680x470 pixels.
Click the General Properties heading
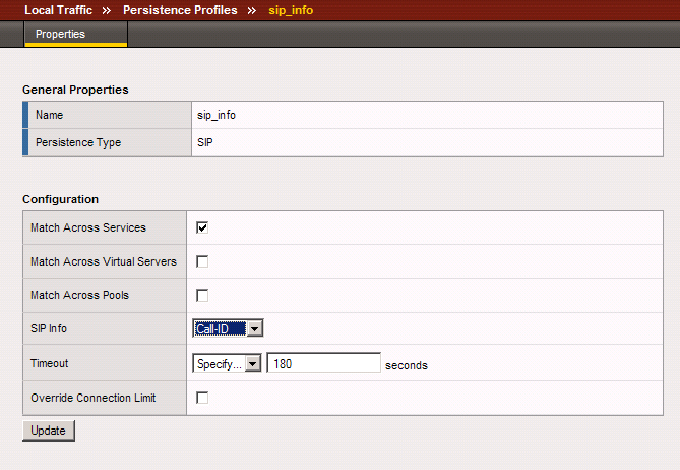tap(75, 90)
